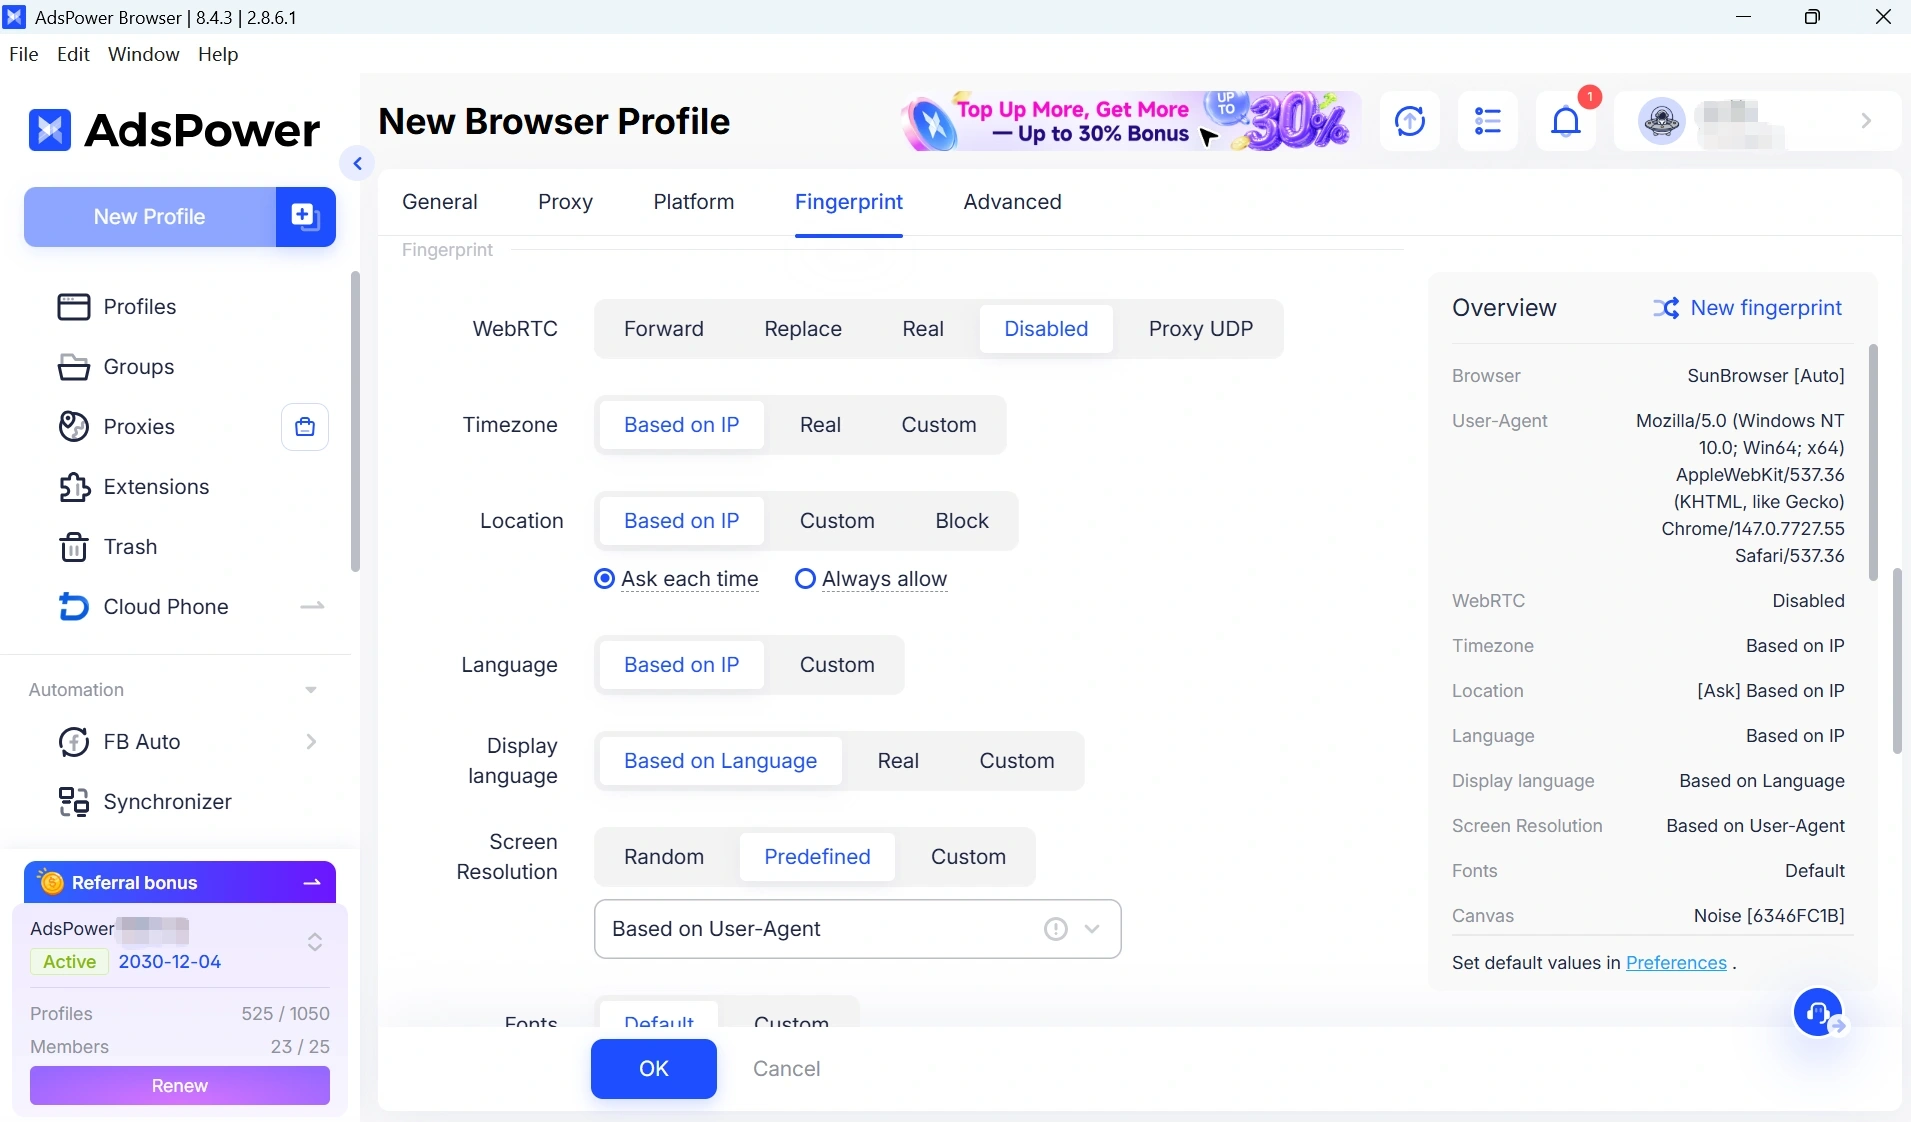The image size is (1911, 1122).
Task: Open the Groups folder icon
Action: point(74,367)
